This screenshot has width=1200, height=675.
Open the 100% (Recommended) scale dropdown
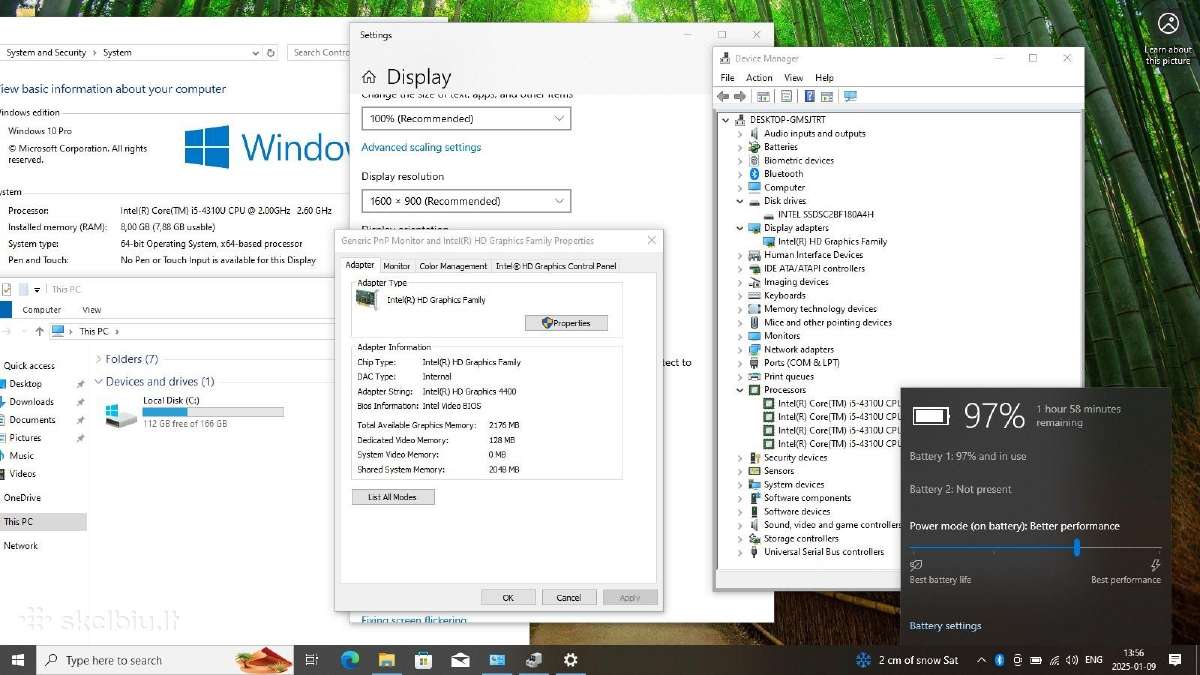pyautogui.click(x=466, y=119)
